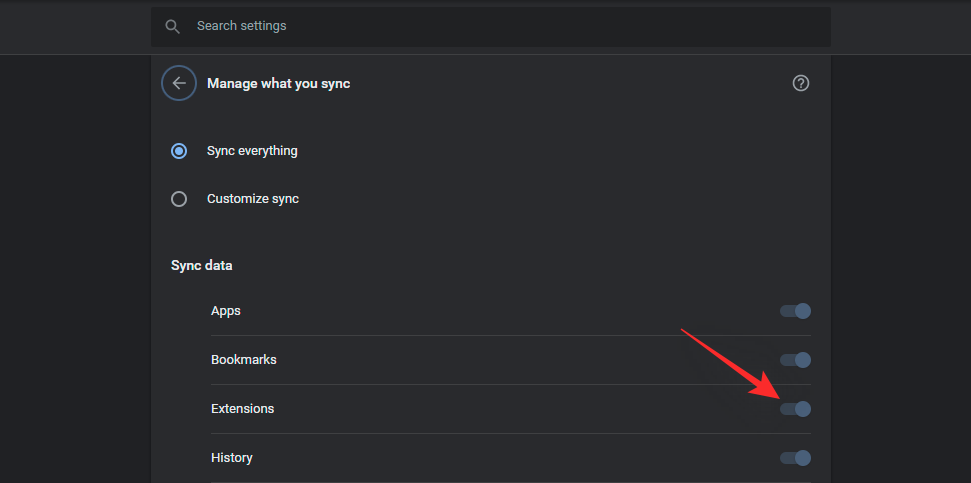
Task: Choose the Customize sync radio button
Action: [x=179, y=199]
